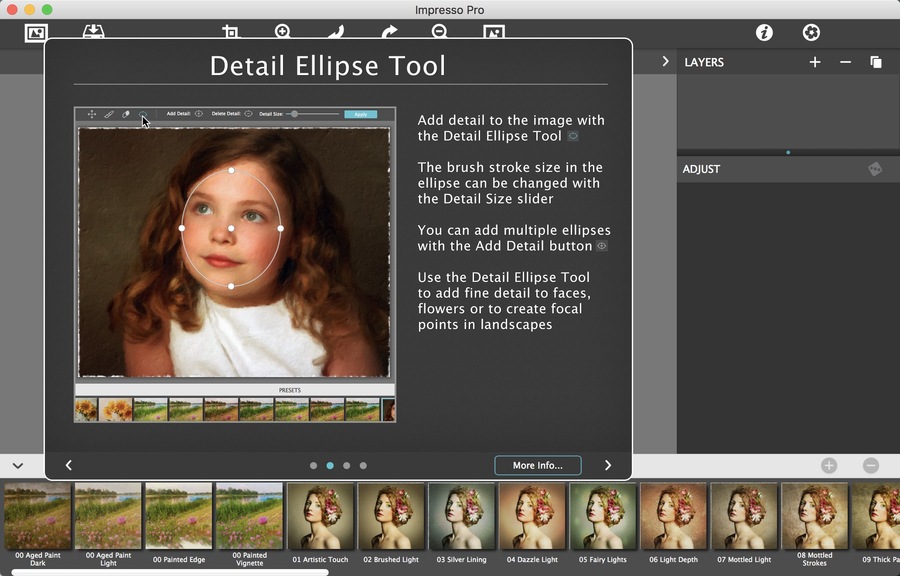
Task: Click the round lifebuoy icon next to info
Action: click(811, 33)
